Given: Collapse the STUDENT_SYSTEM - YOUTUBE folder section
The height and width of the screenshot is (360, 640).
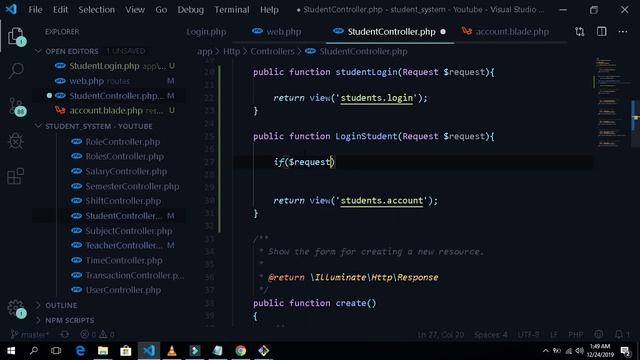Looking at the screenshot, I should [x=99, y=127].
